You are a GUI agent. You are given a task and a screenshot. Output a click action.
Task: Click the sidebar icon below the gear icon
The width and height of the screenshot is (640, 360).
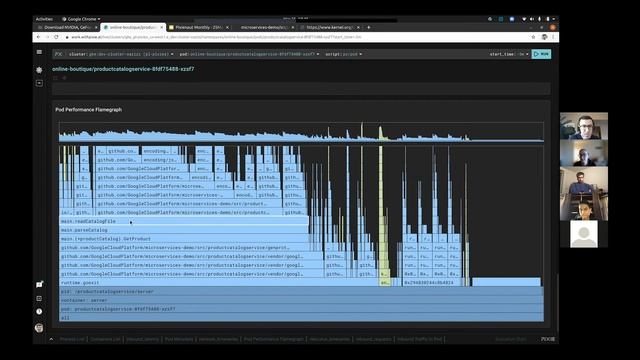point(39,83)
